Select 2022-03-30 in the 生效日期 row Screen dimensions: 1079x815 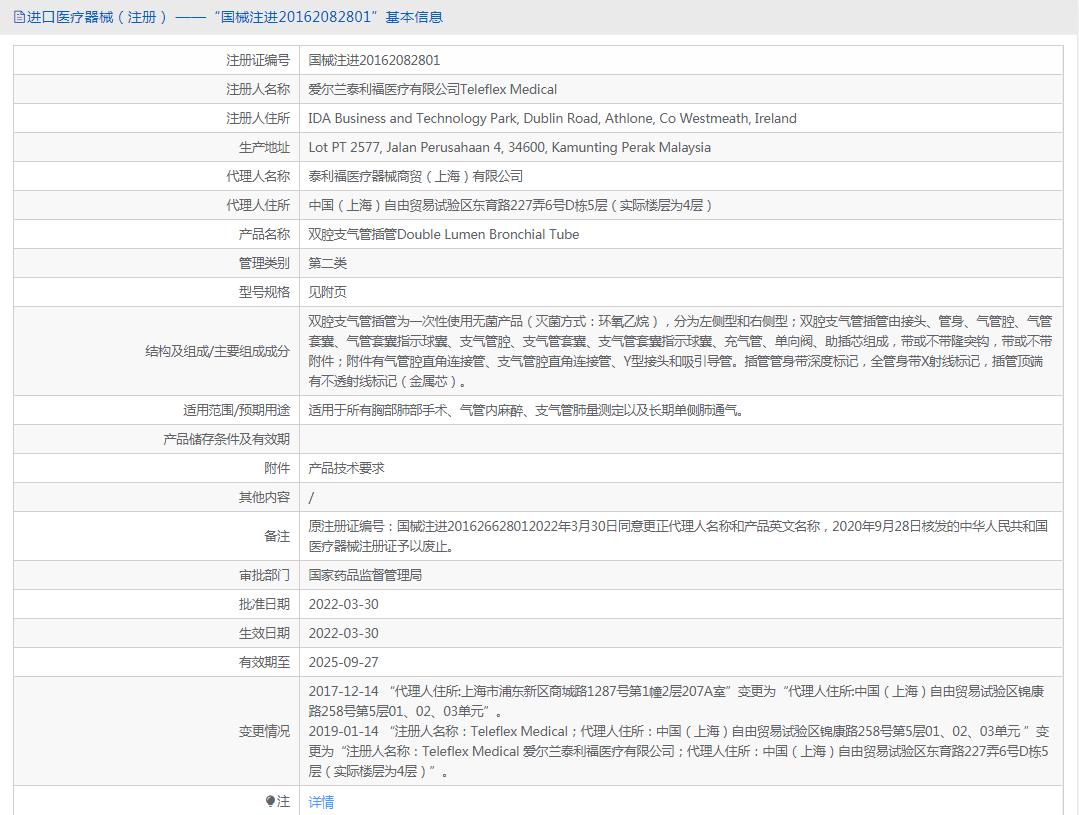343,633
